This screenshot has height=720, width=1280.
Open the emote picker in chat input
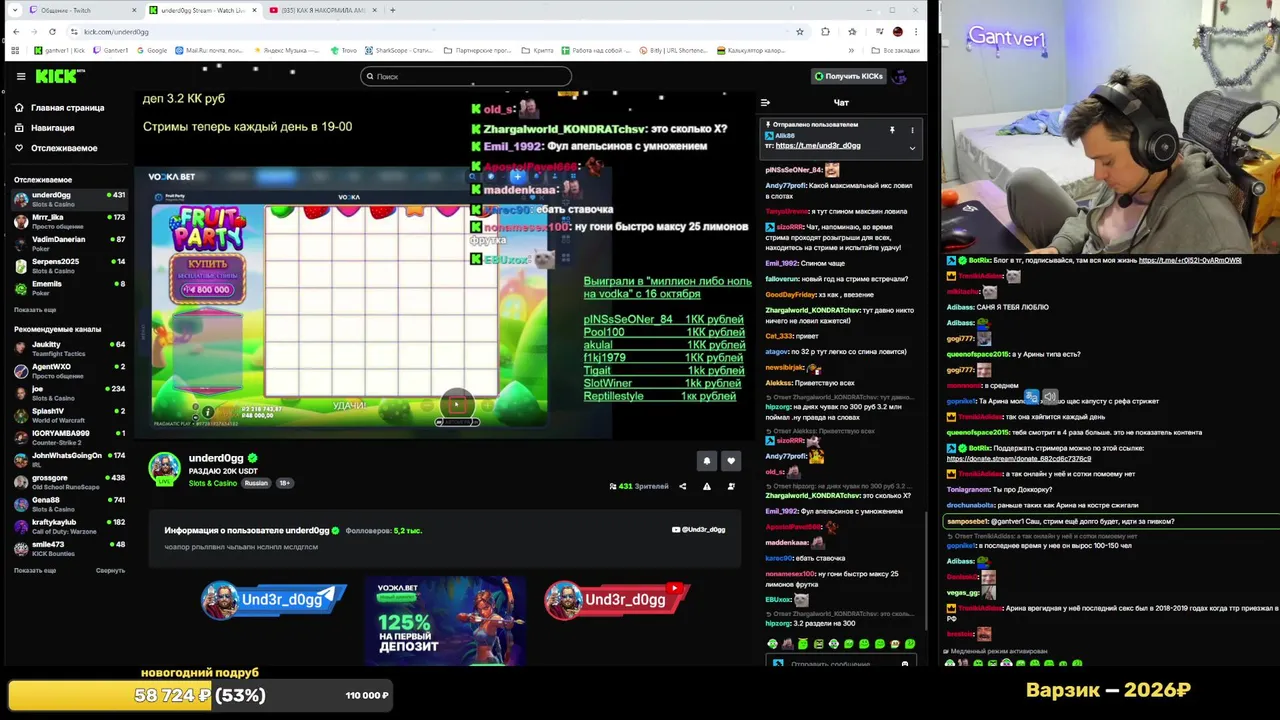[905, 664]
